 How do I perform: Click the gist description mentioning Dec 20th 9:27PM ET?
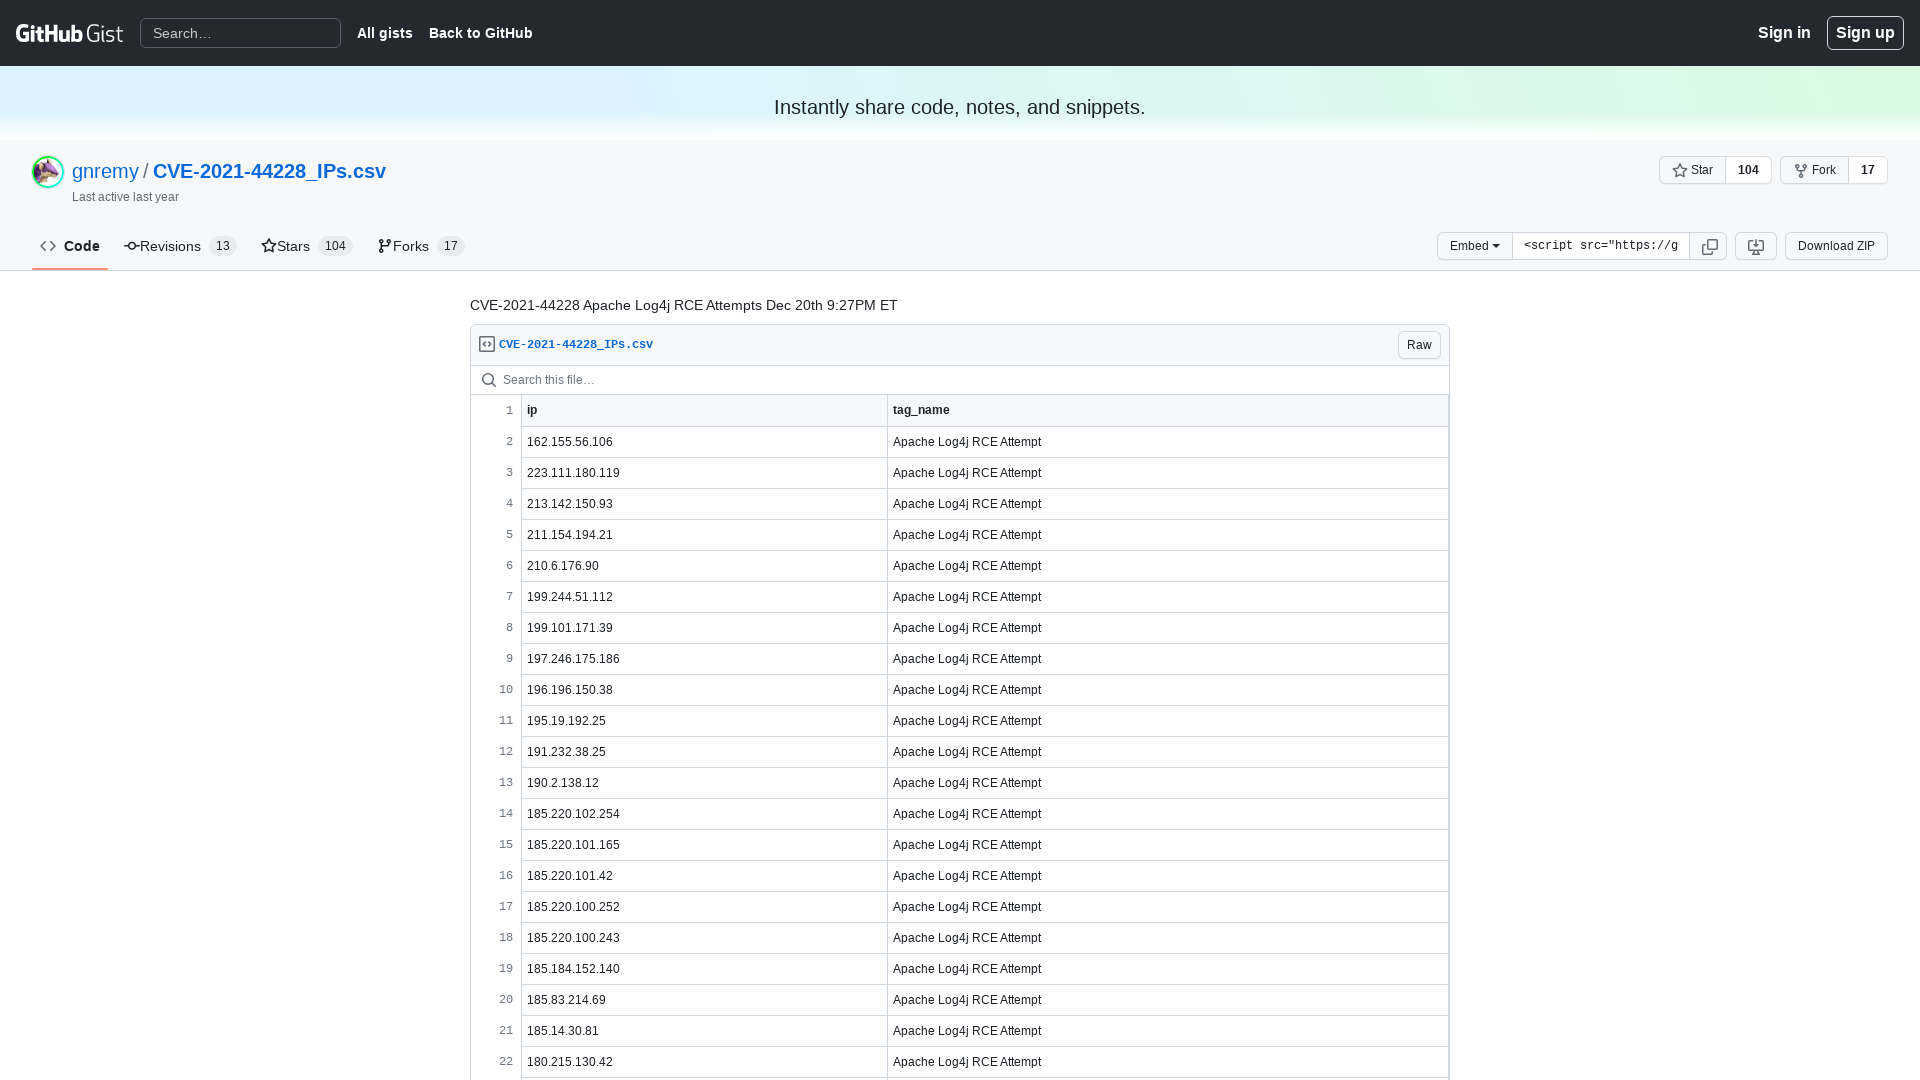(x=684, y=305)
